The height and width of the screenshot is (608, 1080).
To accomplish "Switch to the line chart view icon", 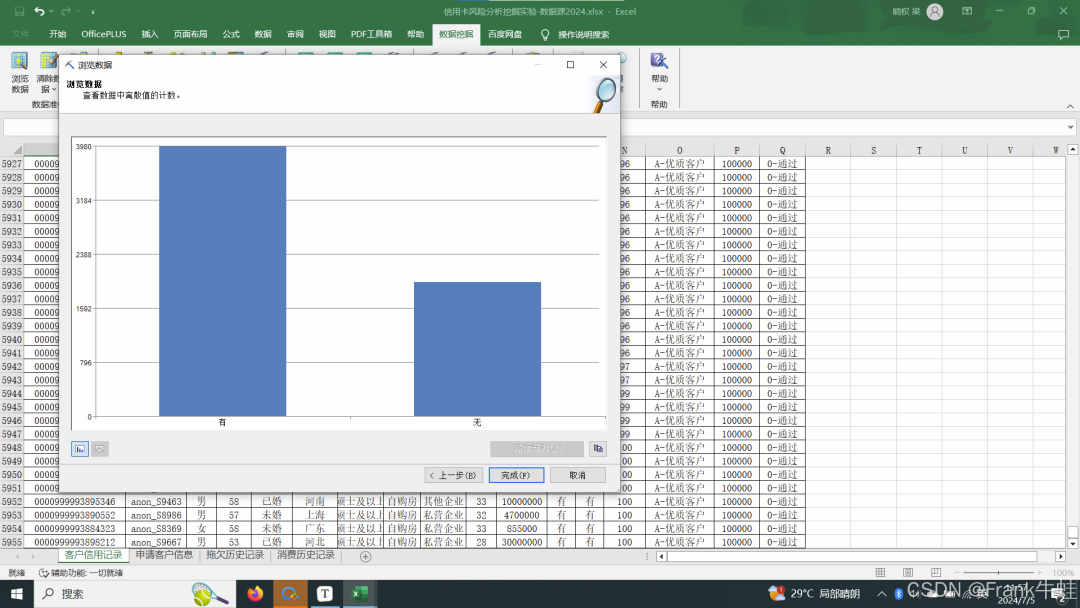I will tap(100, 449).
